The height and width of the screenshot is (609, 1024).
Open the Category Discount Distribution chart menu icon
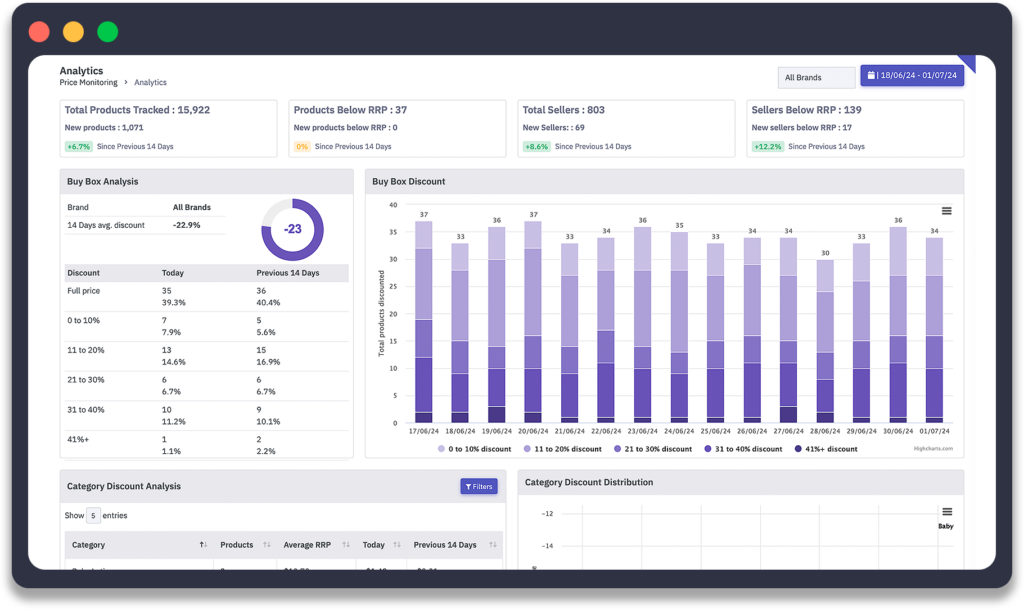(x=947, y=512)
